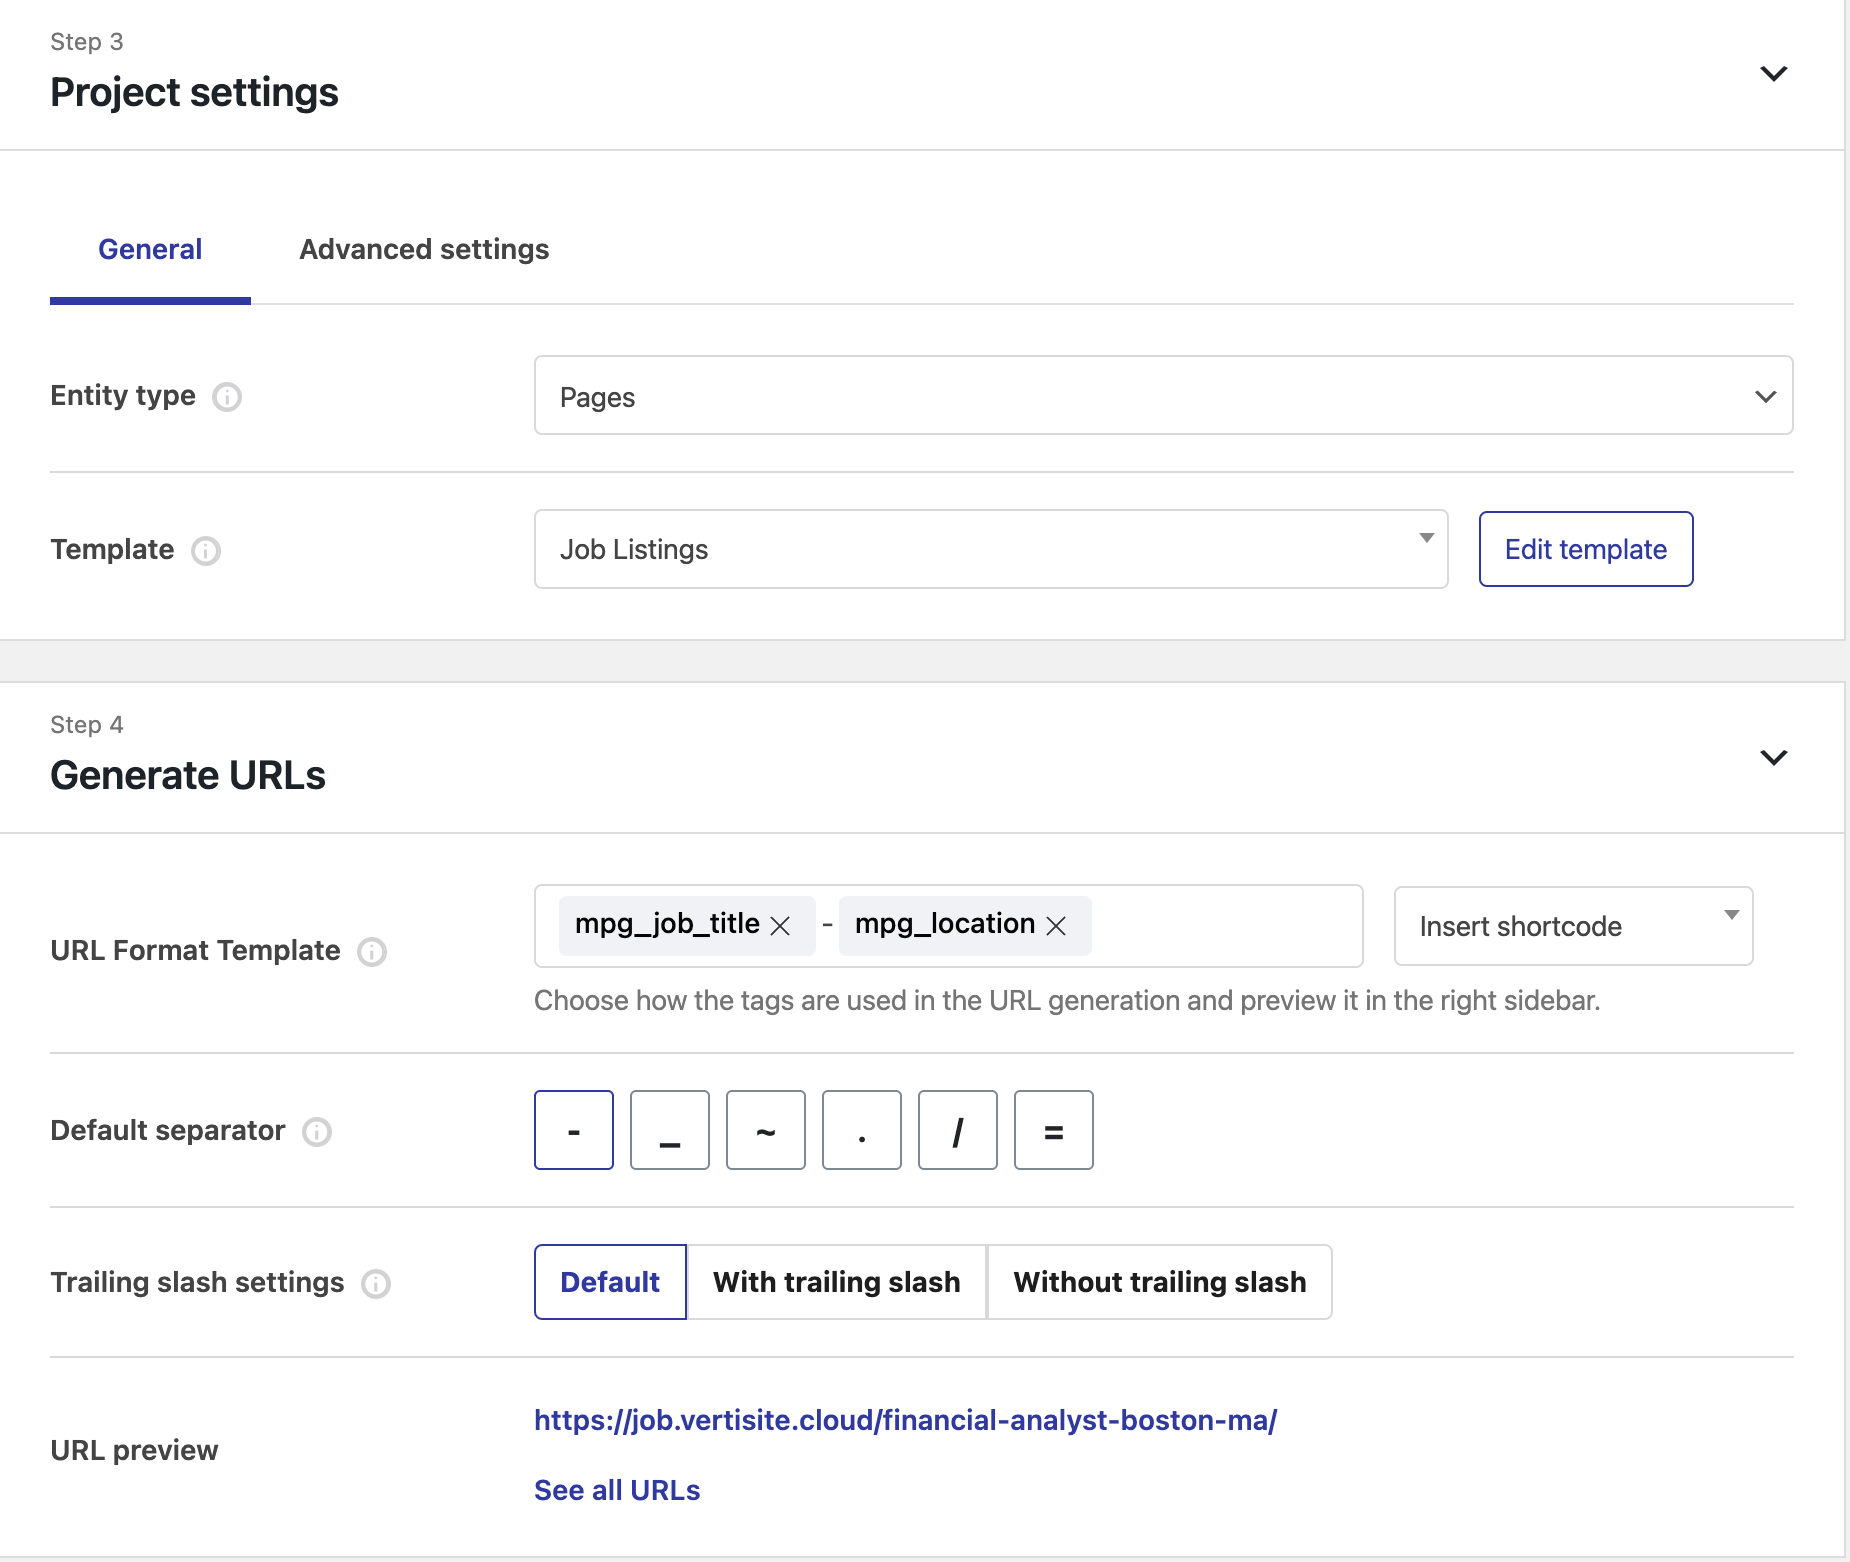Click the Template info icon
Screen dimensions: 1850x1562
click(x=206, y=551)
